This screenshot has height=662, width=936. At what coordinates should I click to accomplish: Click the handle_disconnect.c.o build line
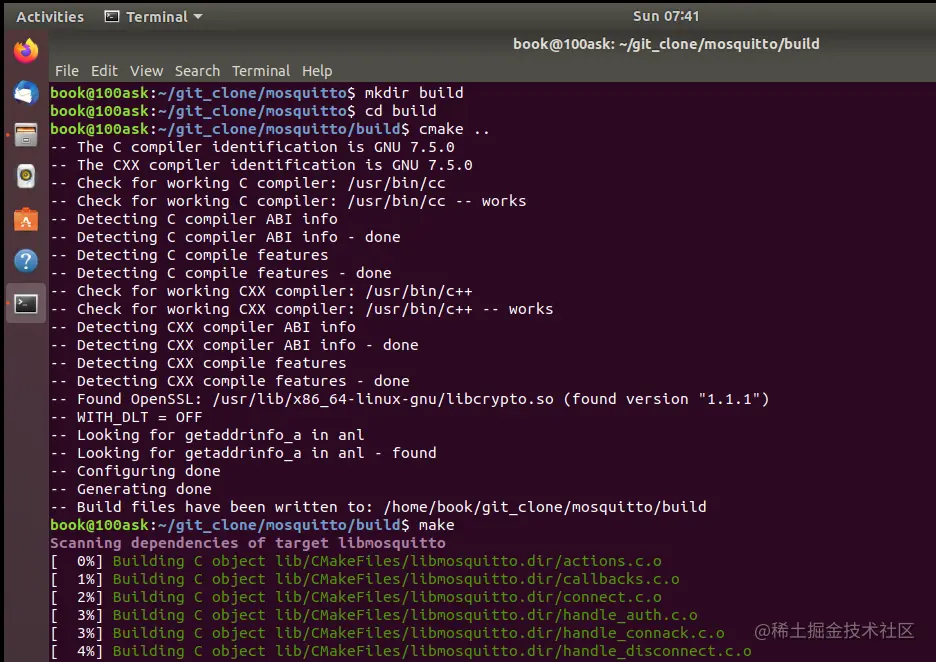pos(401,651)
